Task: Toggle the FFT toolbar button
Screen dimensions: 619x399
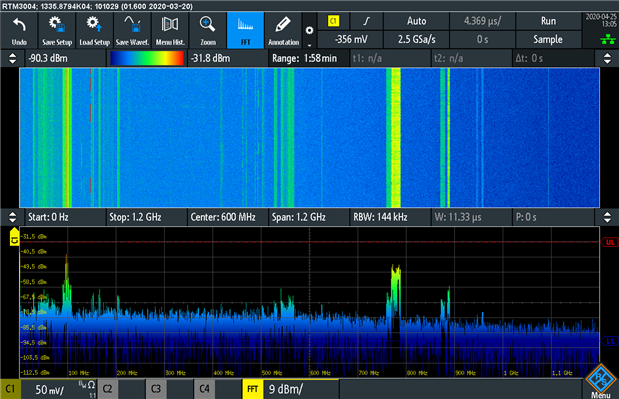Action: 245,31
